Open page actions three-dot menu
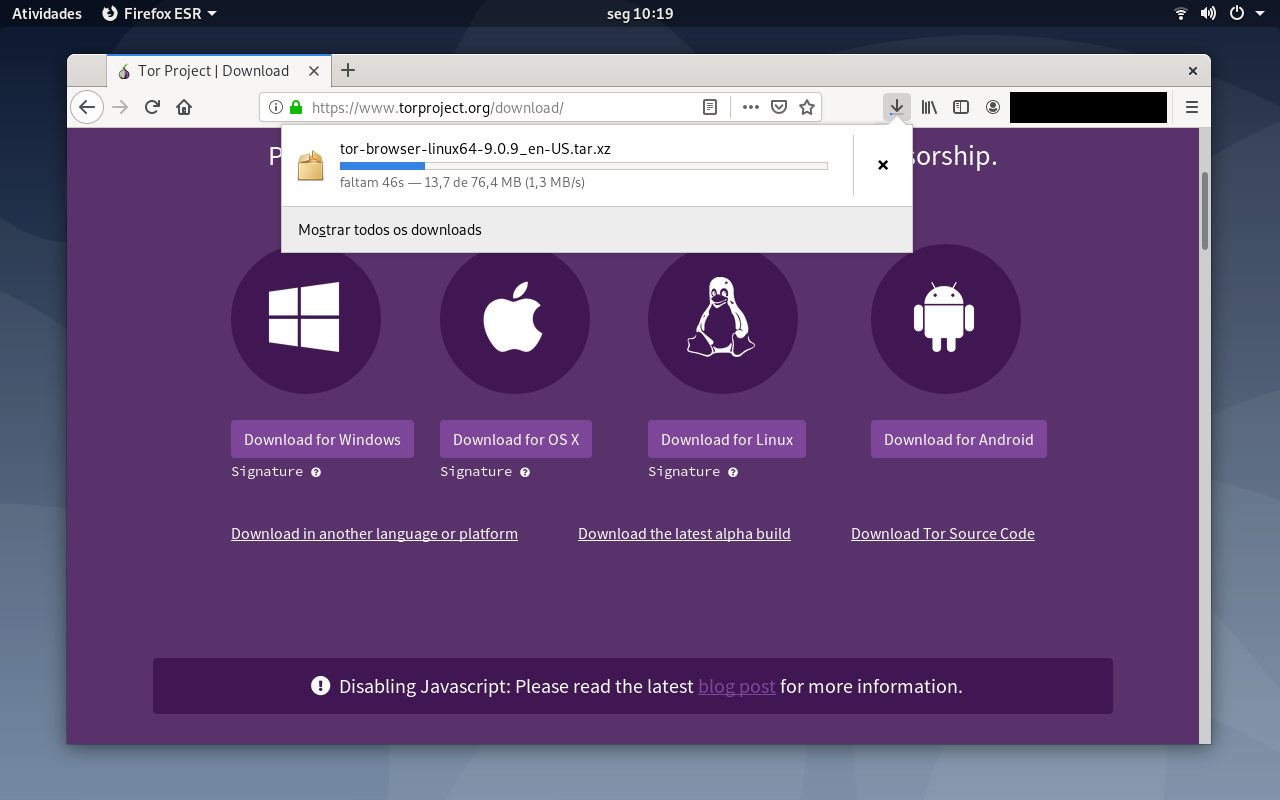This screenshot has width=1280, height=800. (751, 107)
